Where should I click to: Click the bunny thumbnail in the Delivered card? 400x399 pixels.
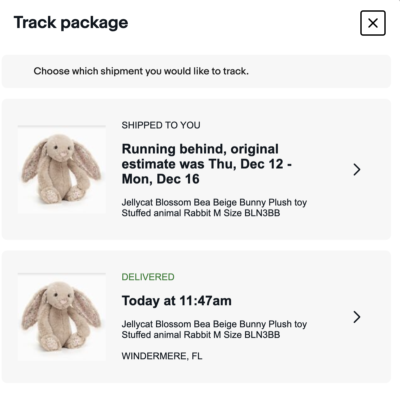coord(62,317)
